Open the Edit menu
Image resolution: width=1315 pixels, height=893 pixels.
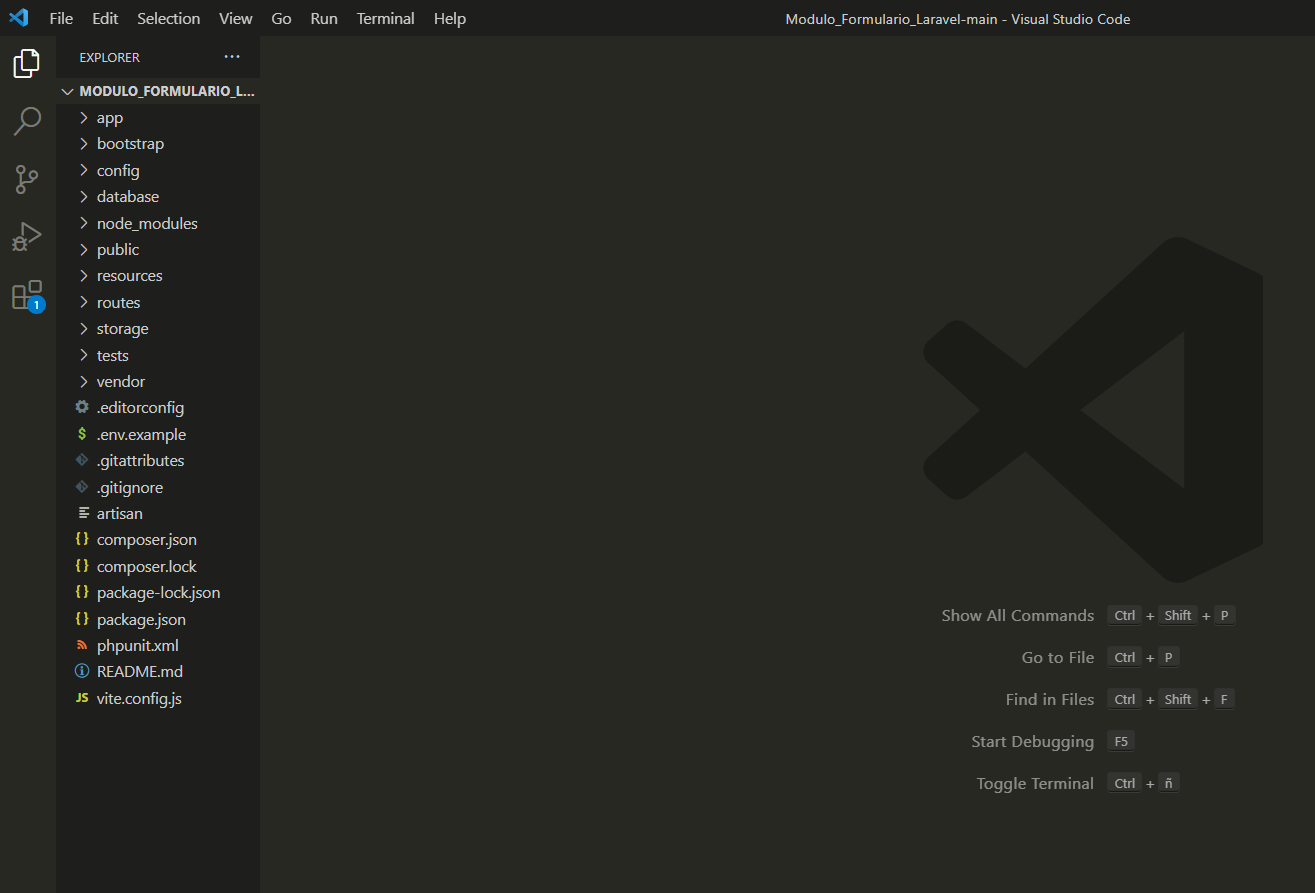click(x=105, y=18)
